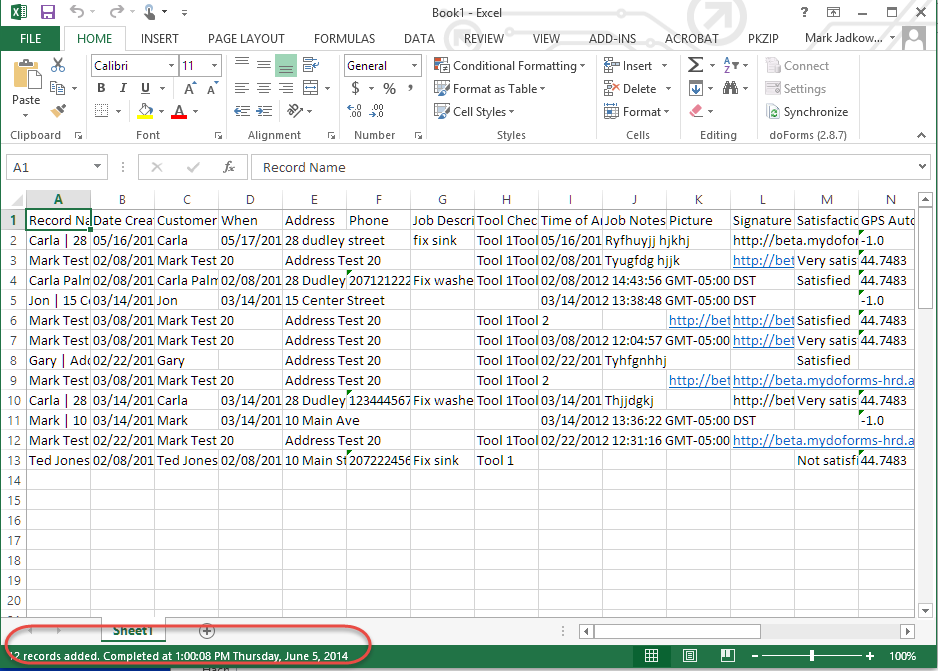
Task: Open the font size 11 dropdown
Action: click(x=214, y=66)
